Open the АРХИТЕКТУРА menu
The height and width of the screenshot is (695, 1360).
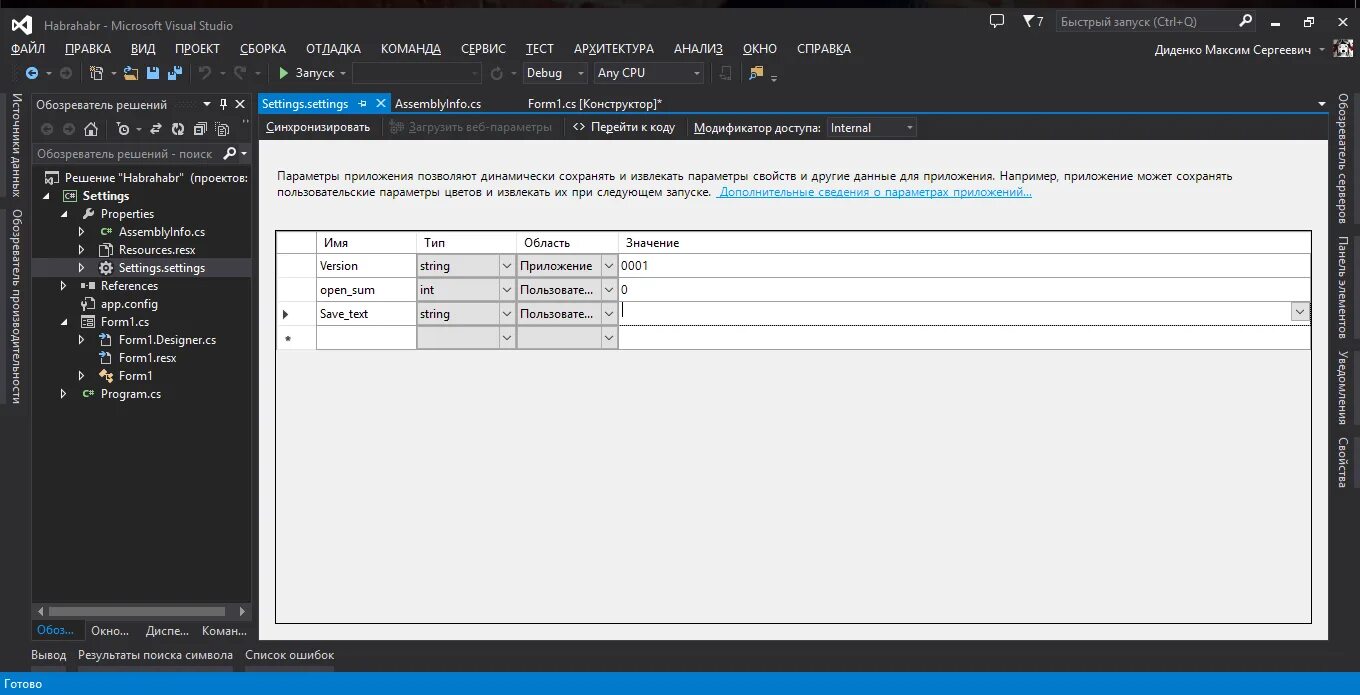[614, 49]
